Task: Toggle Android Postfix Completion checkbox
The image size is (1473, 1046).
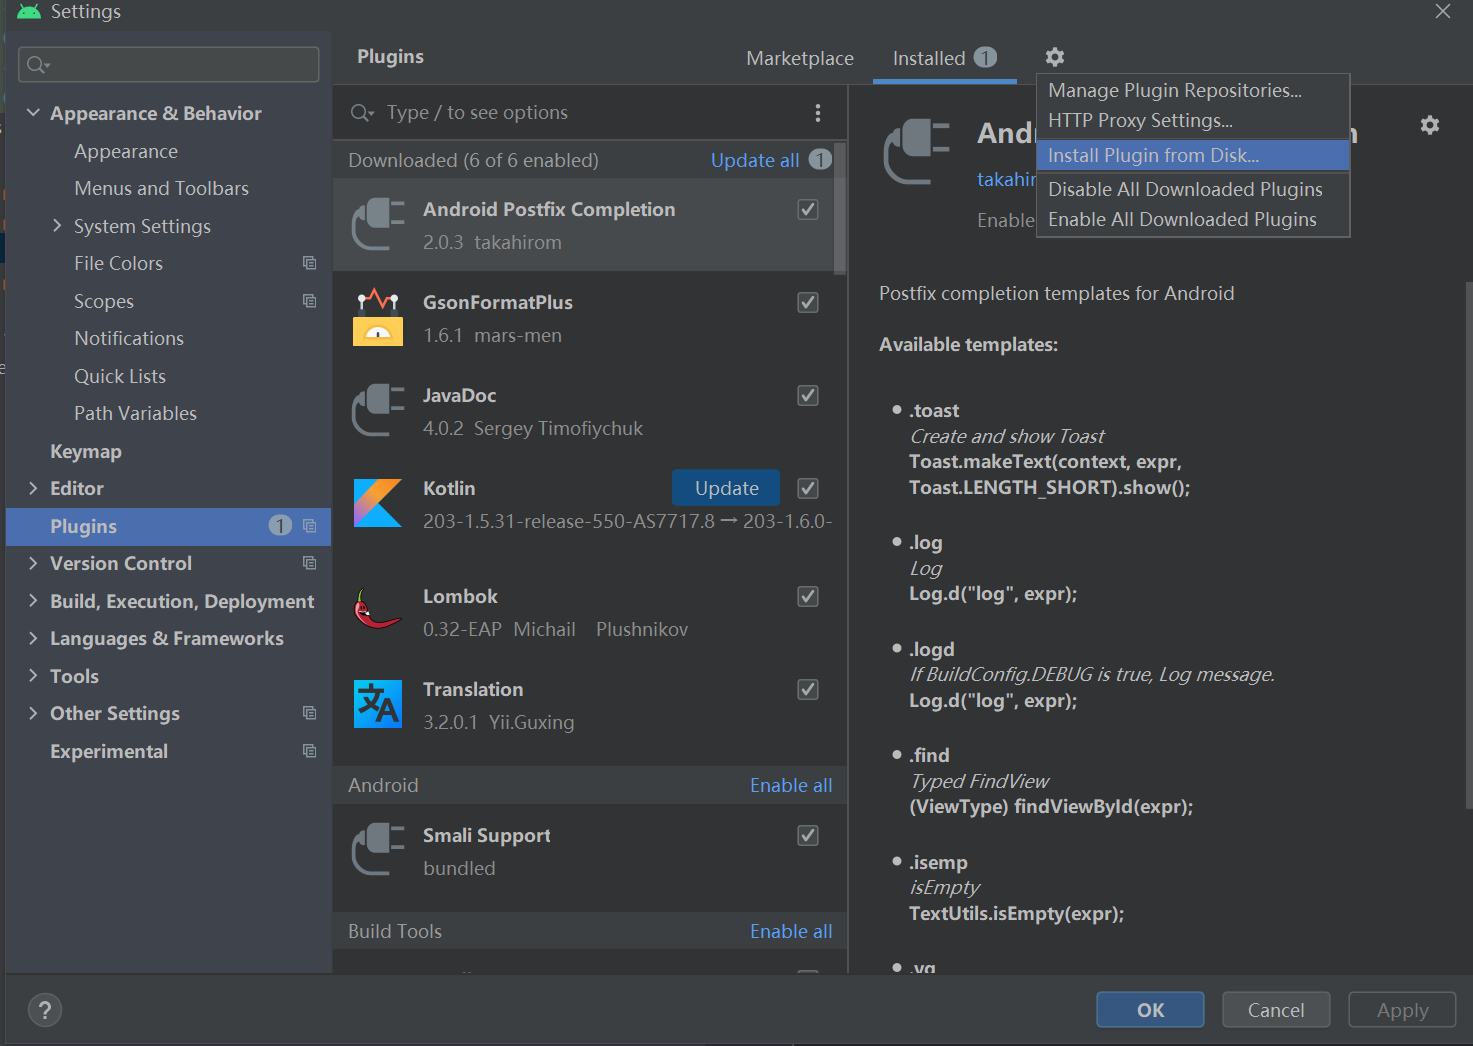Action: coord(808,209)
